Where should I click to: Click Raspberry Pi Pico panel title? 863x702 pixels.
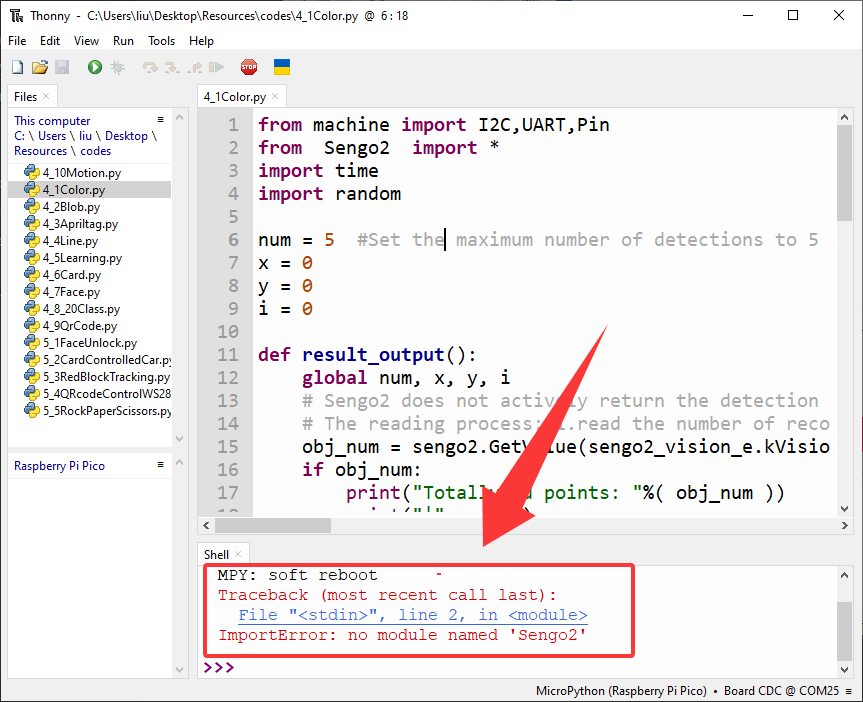pyautogui.click(x=59, y=466)
